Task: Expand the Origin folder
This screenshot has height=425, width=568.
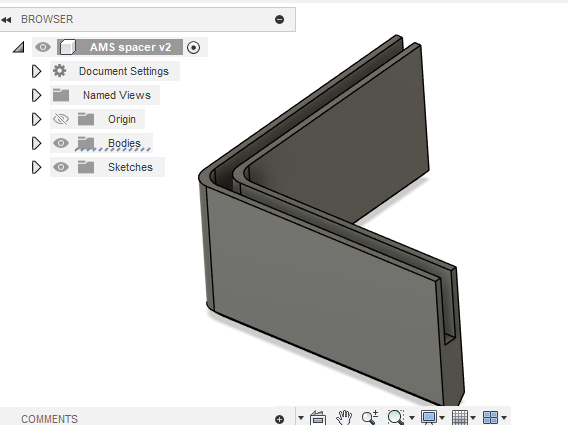Action: (x=36, y=119)
